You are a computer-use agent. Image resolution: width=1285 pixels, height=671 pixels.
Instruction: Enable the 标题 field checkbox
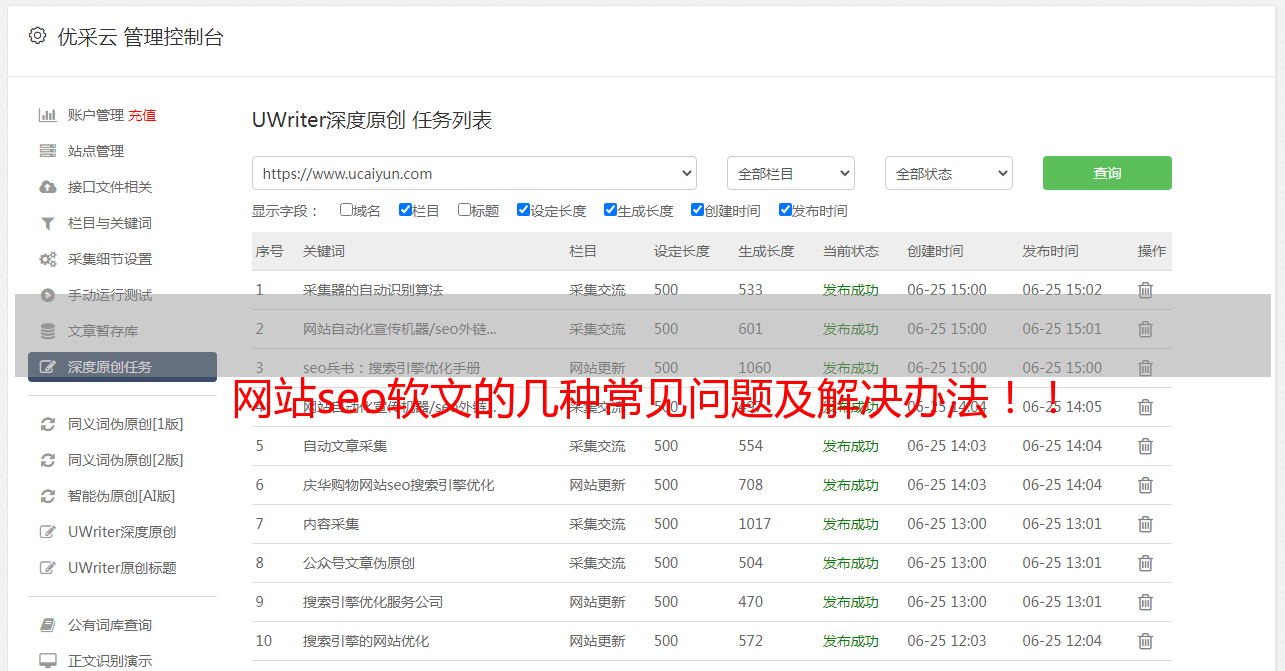(x=464, y=210)
